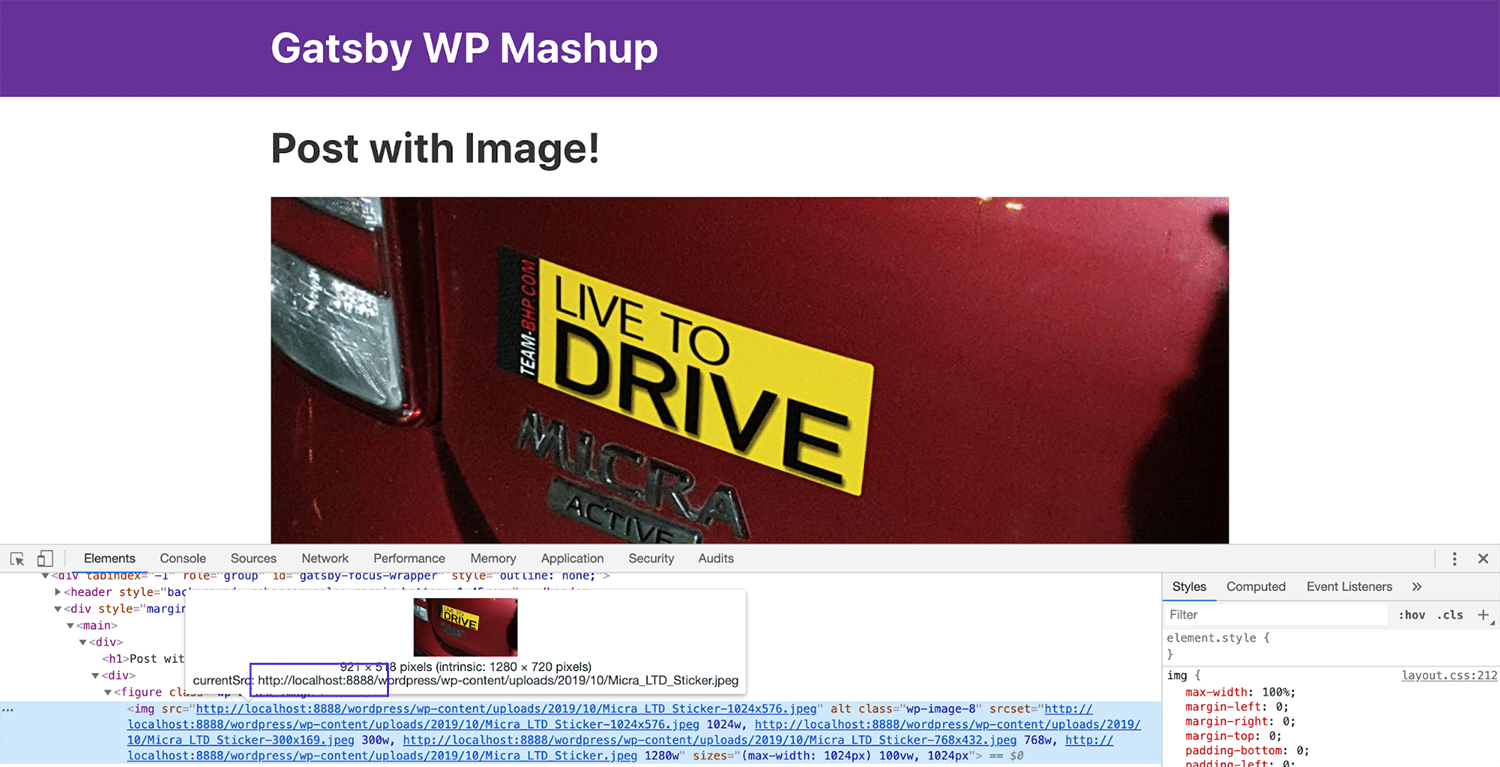Add new style rule plus icon

(1483, 615)
